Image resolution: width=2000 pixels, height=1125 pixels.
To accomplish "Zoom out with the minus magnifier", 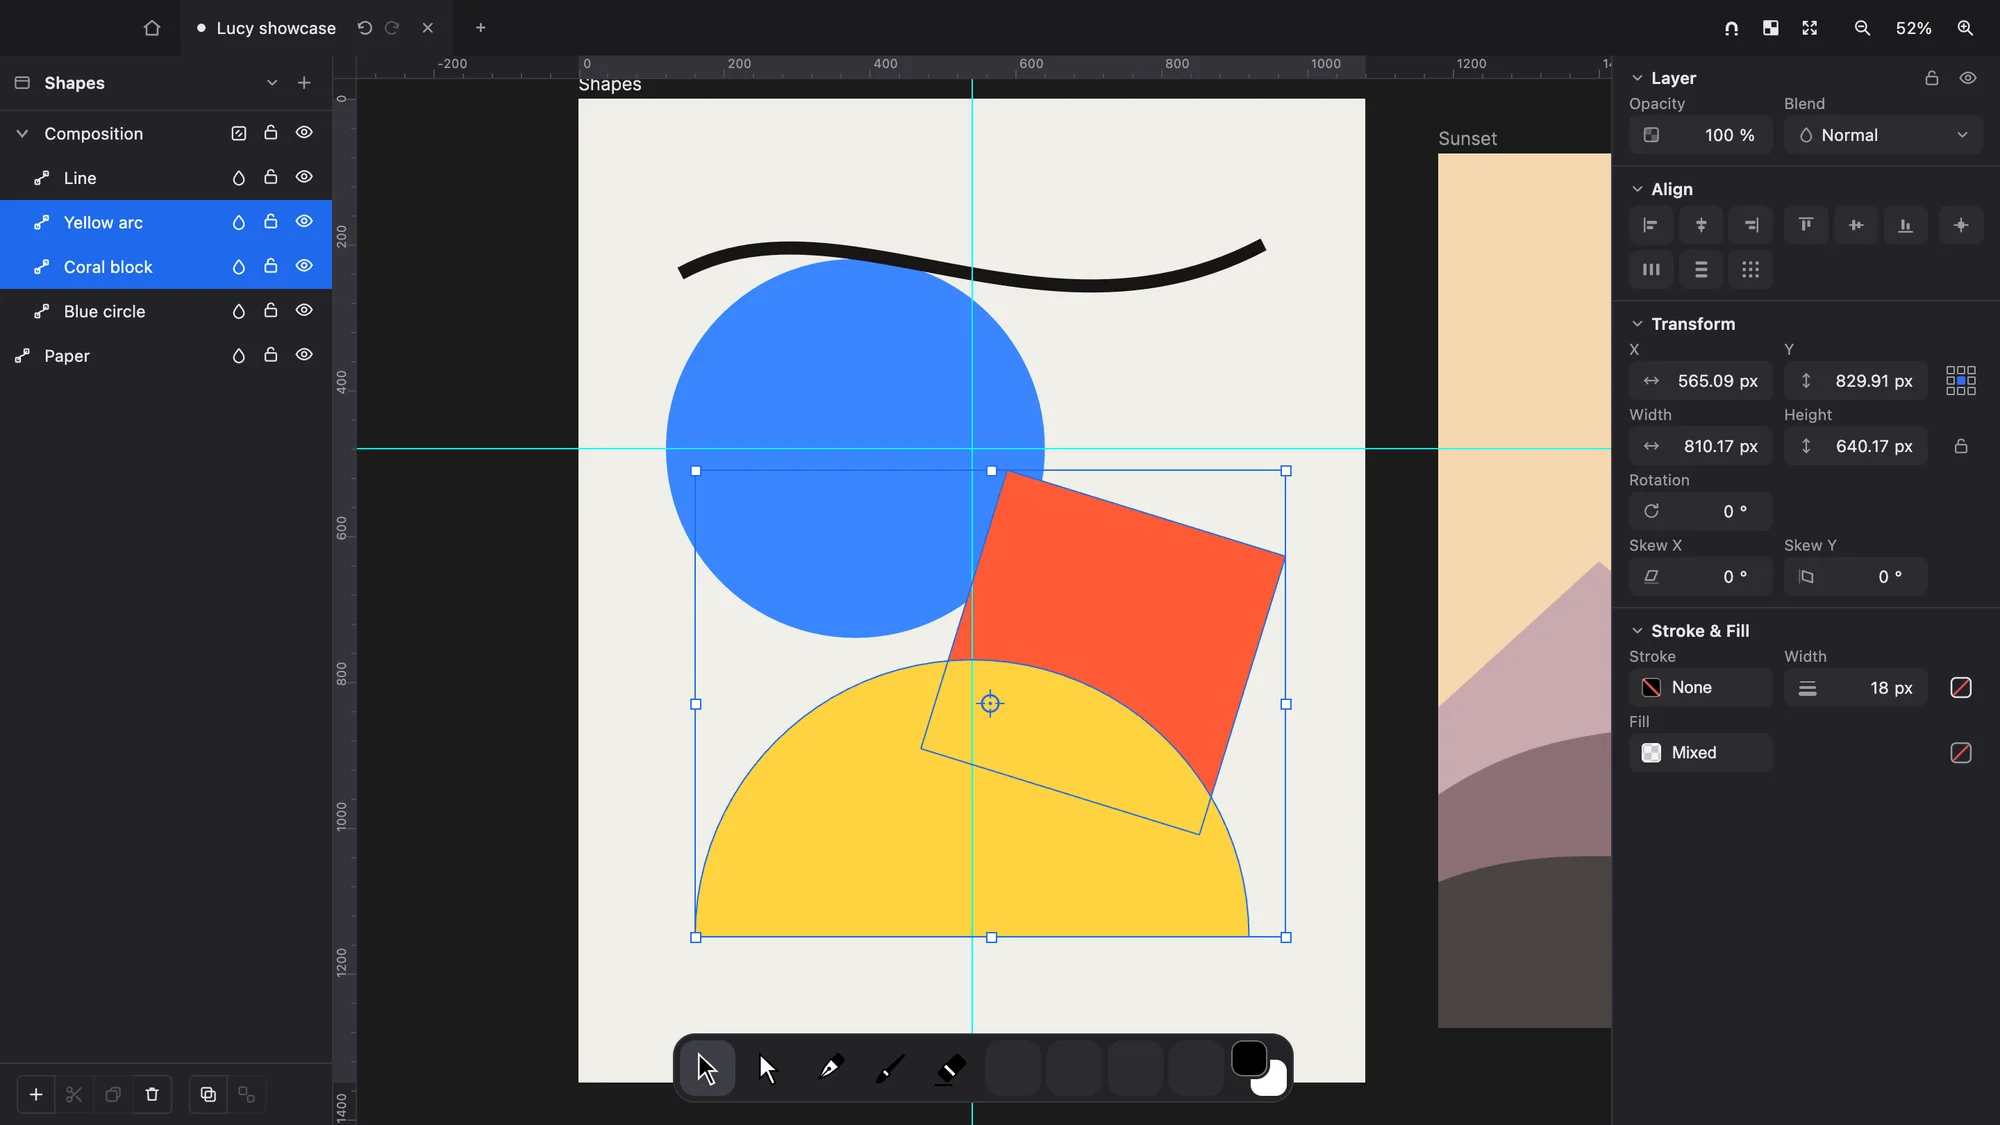I will click(x=1862, y=28).
